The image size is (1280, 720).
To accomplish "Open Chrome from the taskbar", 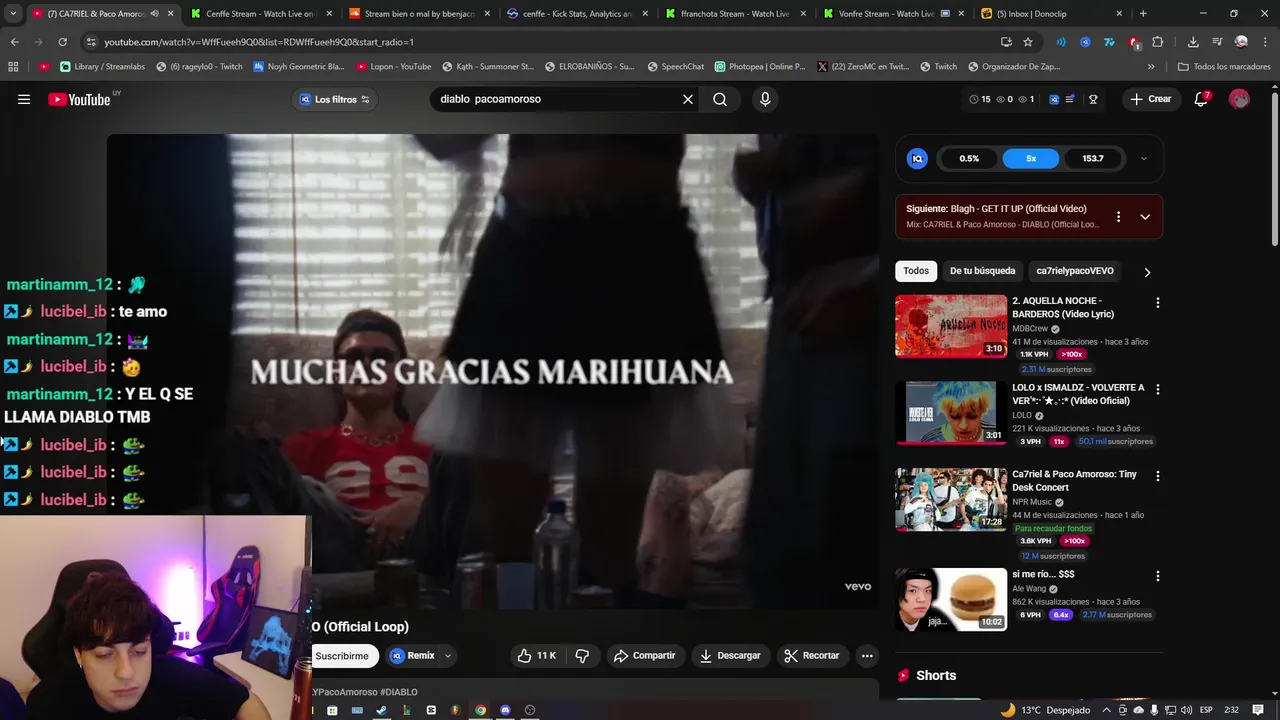I will pos(480,710).
